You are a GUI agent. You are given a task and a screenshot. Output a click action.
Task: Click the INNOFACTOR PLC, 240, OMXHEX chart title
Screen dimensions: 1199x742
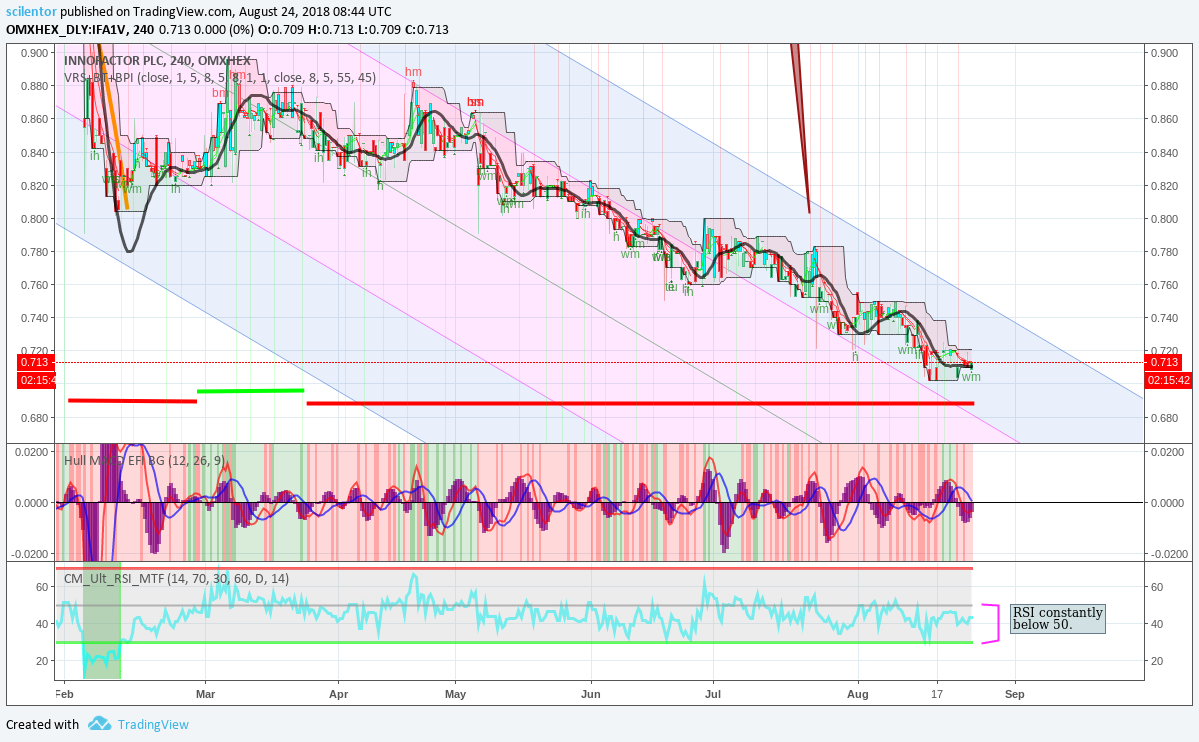[157, 60]
